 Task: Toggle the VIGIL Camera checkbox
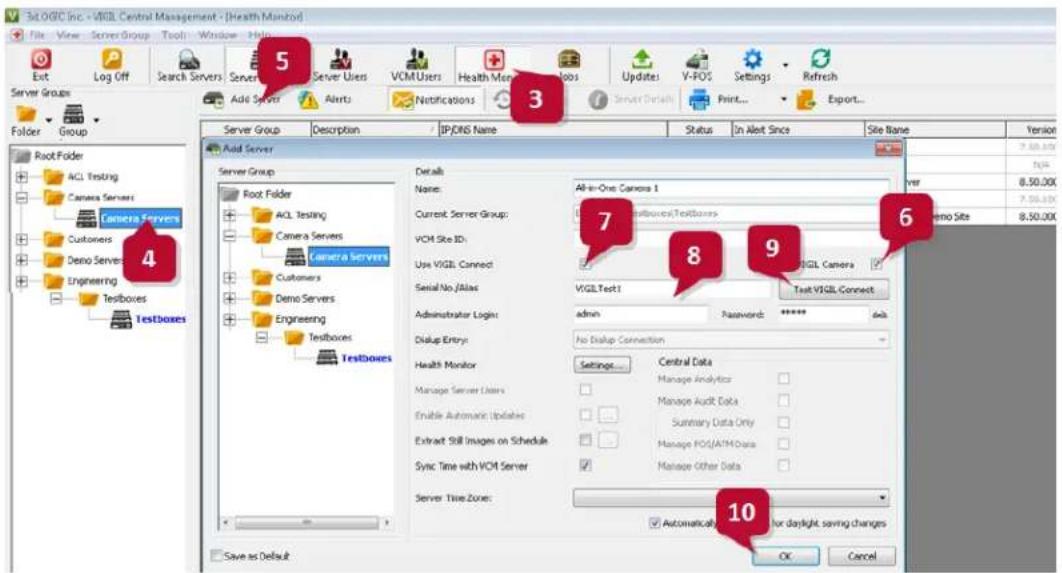point(877,264)
